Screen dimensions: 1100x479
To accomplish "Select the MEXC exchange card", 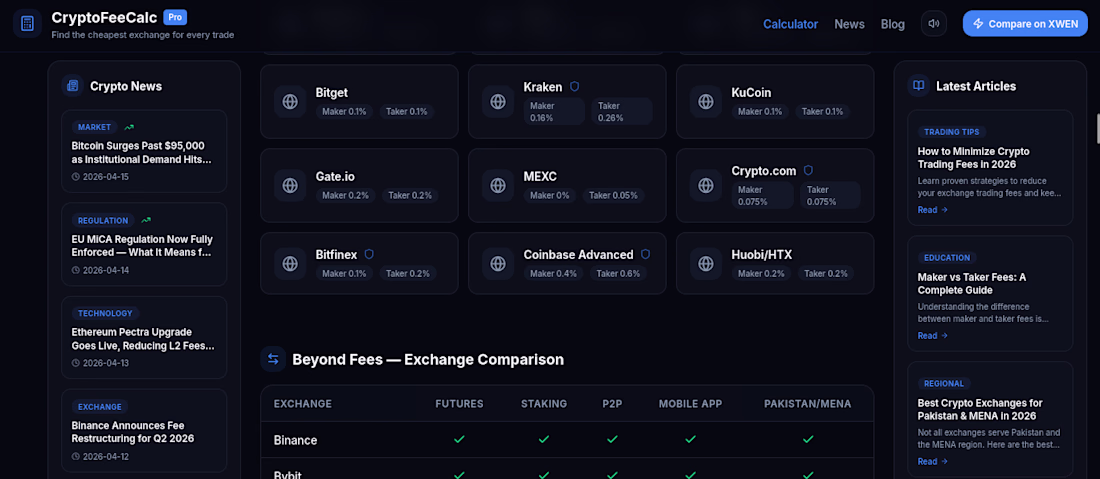I will coord(567,185).
